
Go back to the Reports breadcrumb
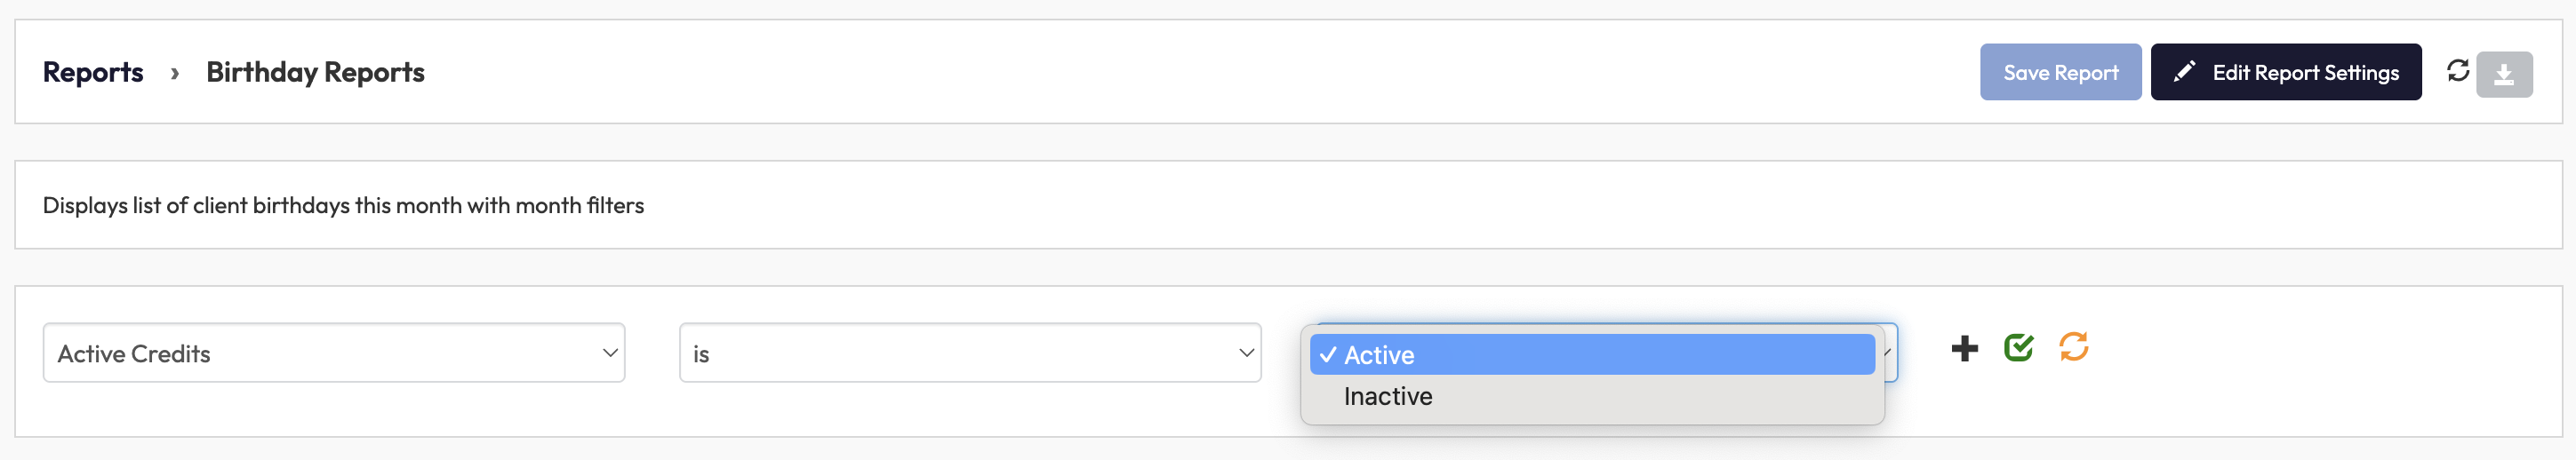tap(93, 73)
